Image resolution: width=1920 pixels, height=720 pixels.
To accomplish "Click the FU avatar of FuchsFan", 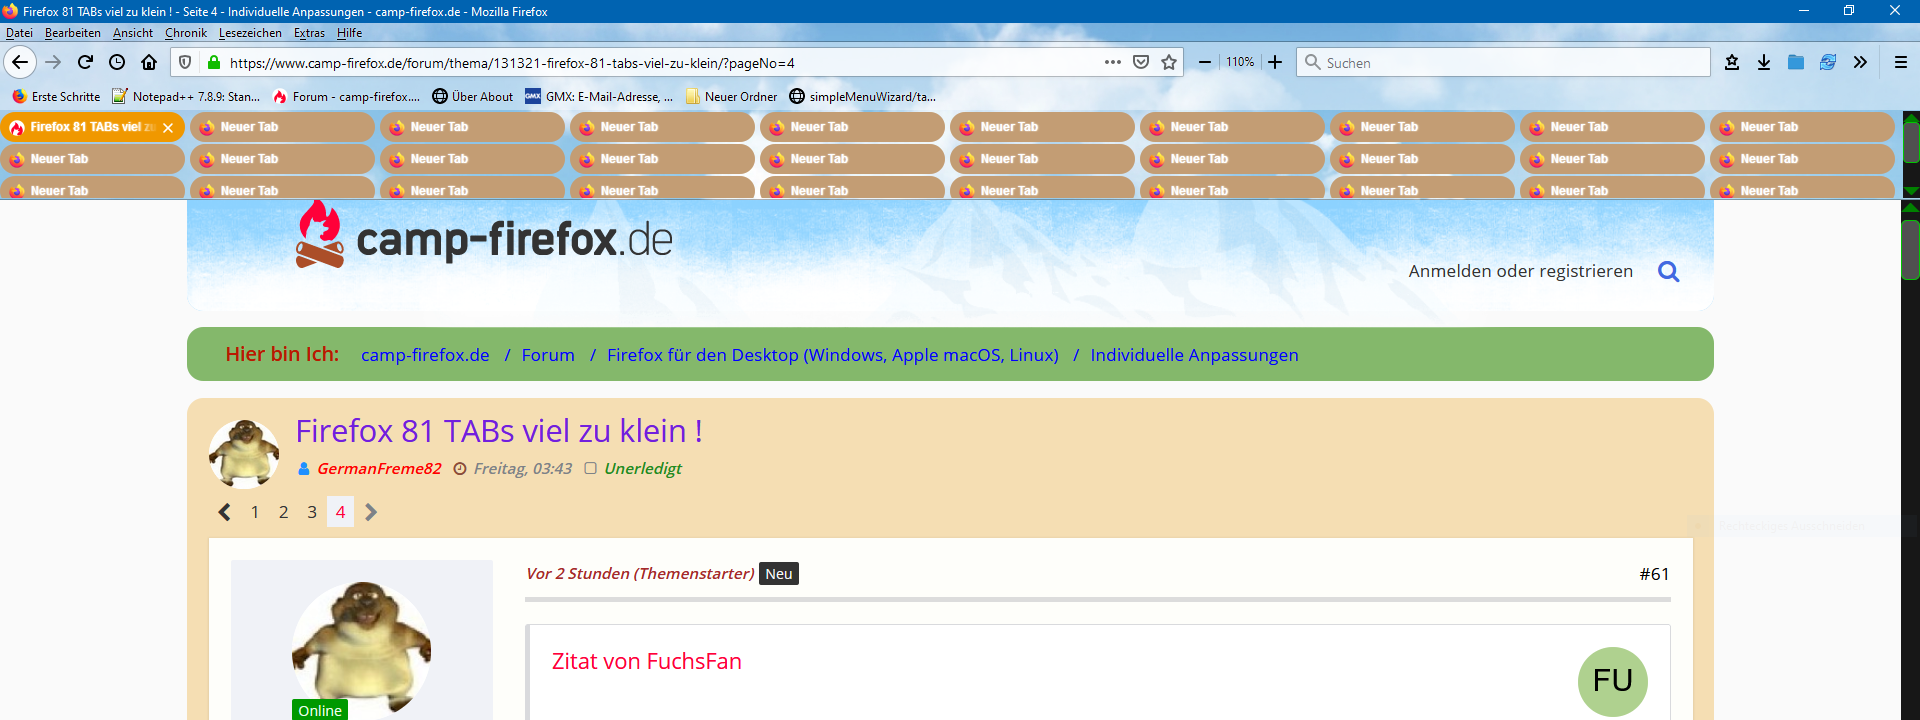I will click(x=1613, y=681).
